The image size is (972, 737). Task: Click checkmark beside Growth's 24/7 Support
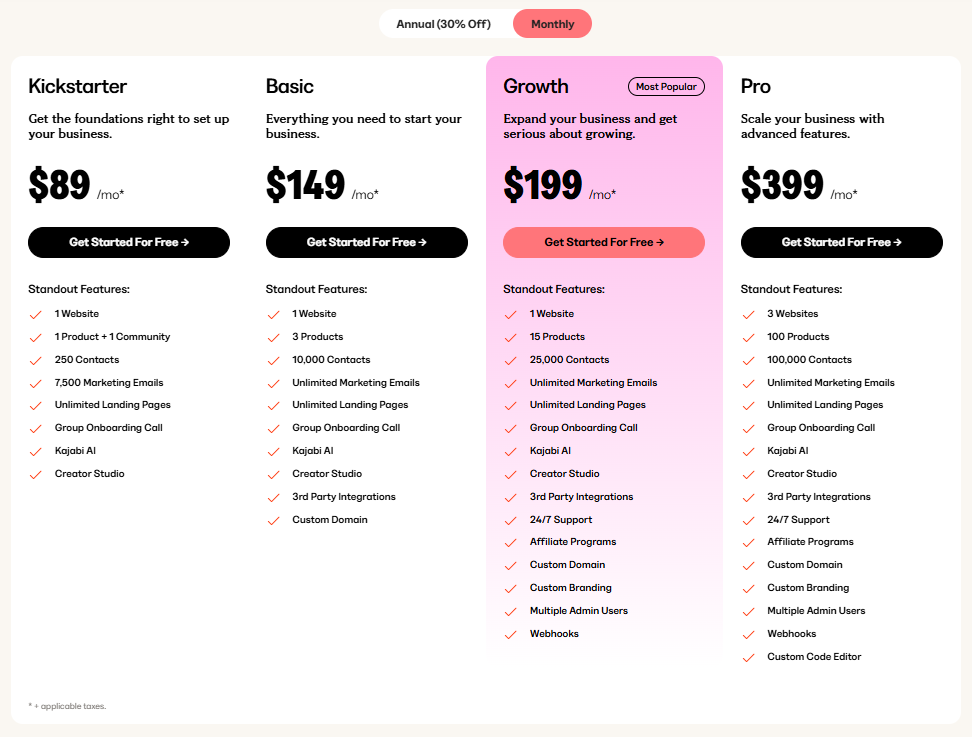(x=510, y=520)
